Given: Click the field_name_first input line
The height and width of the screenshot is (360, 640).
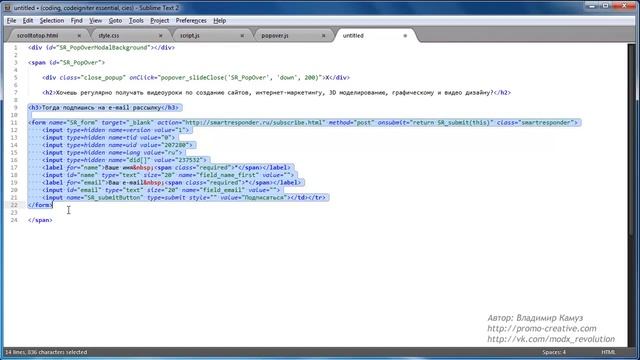Looking at the screenshot, I should coord(168,175).
